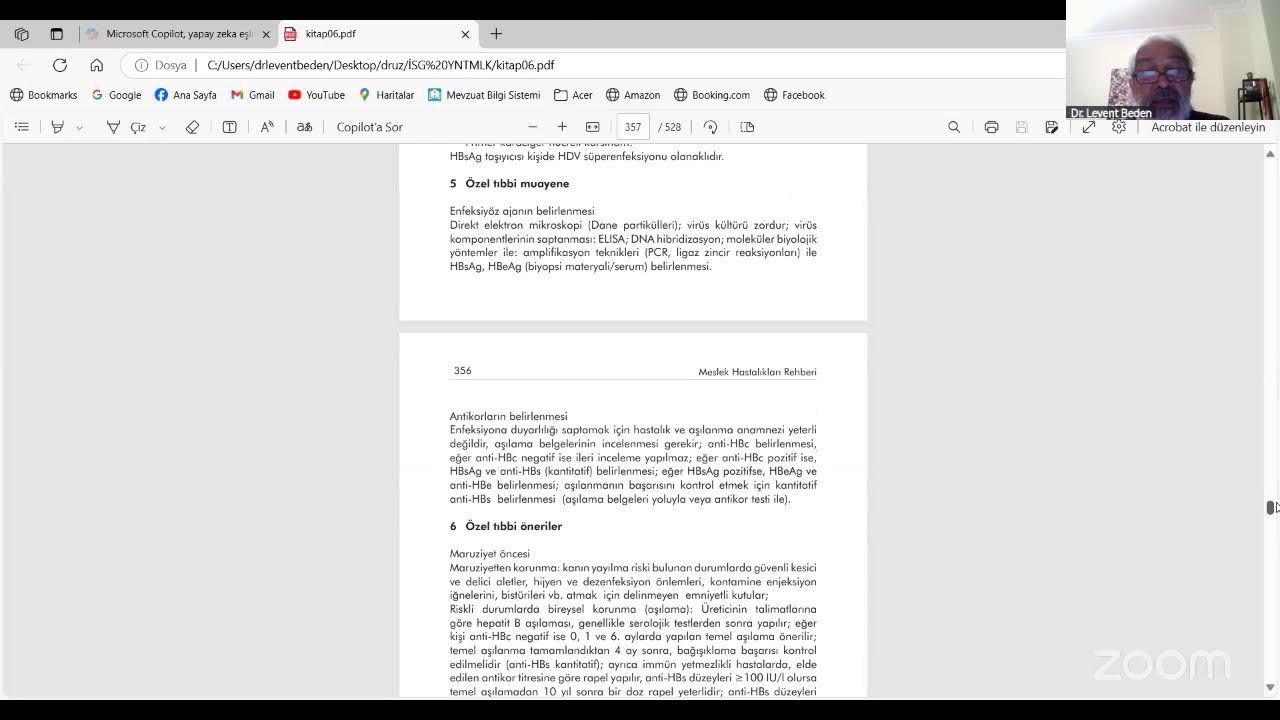The height and width of the screenshot is (720, 1280).
Task: Click Copilot'a Sor button
Action: click(369, 127)
